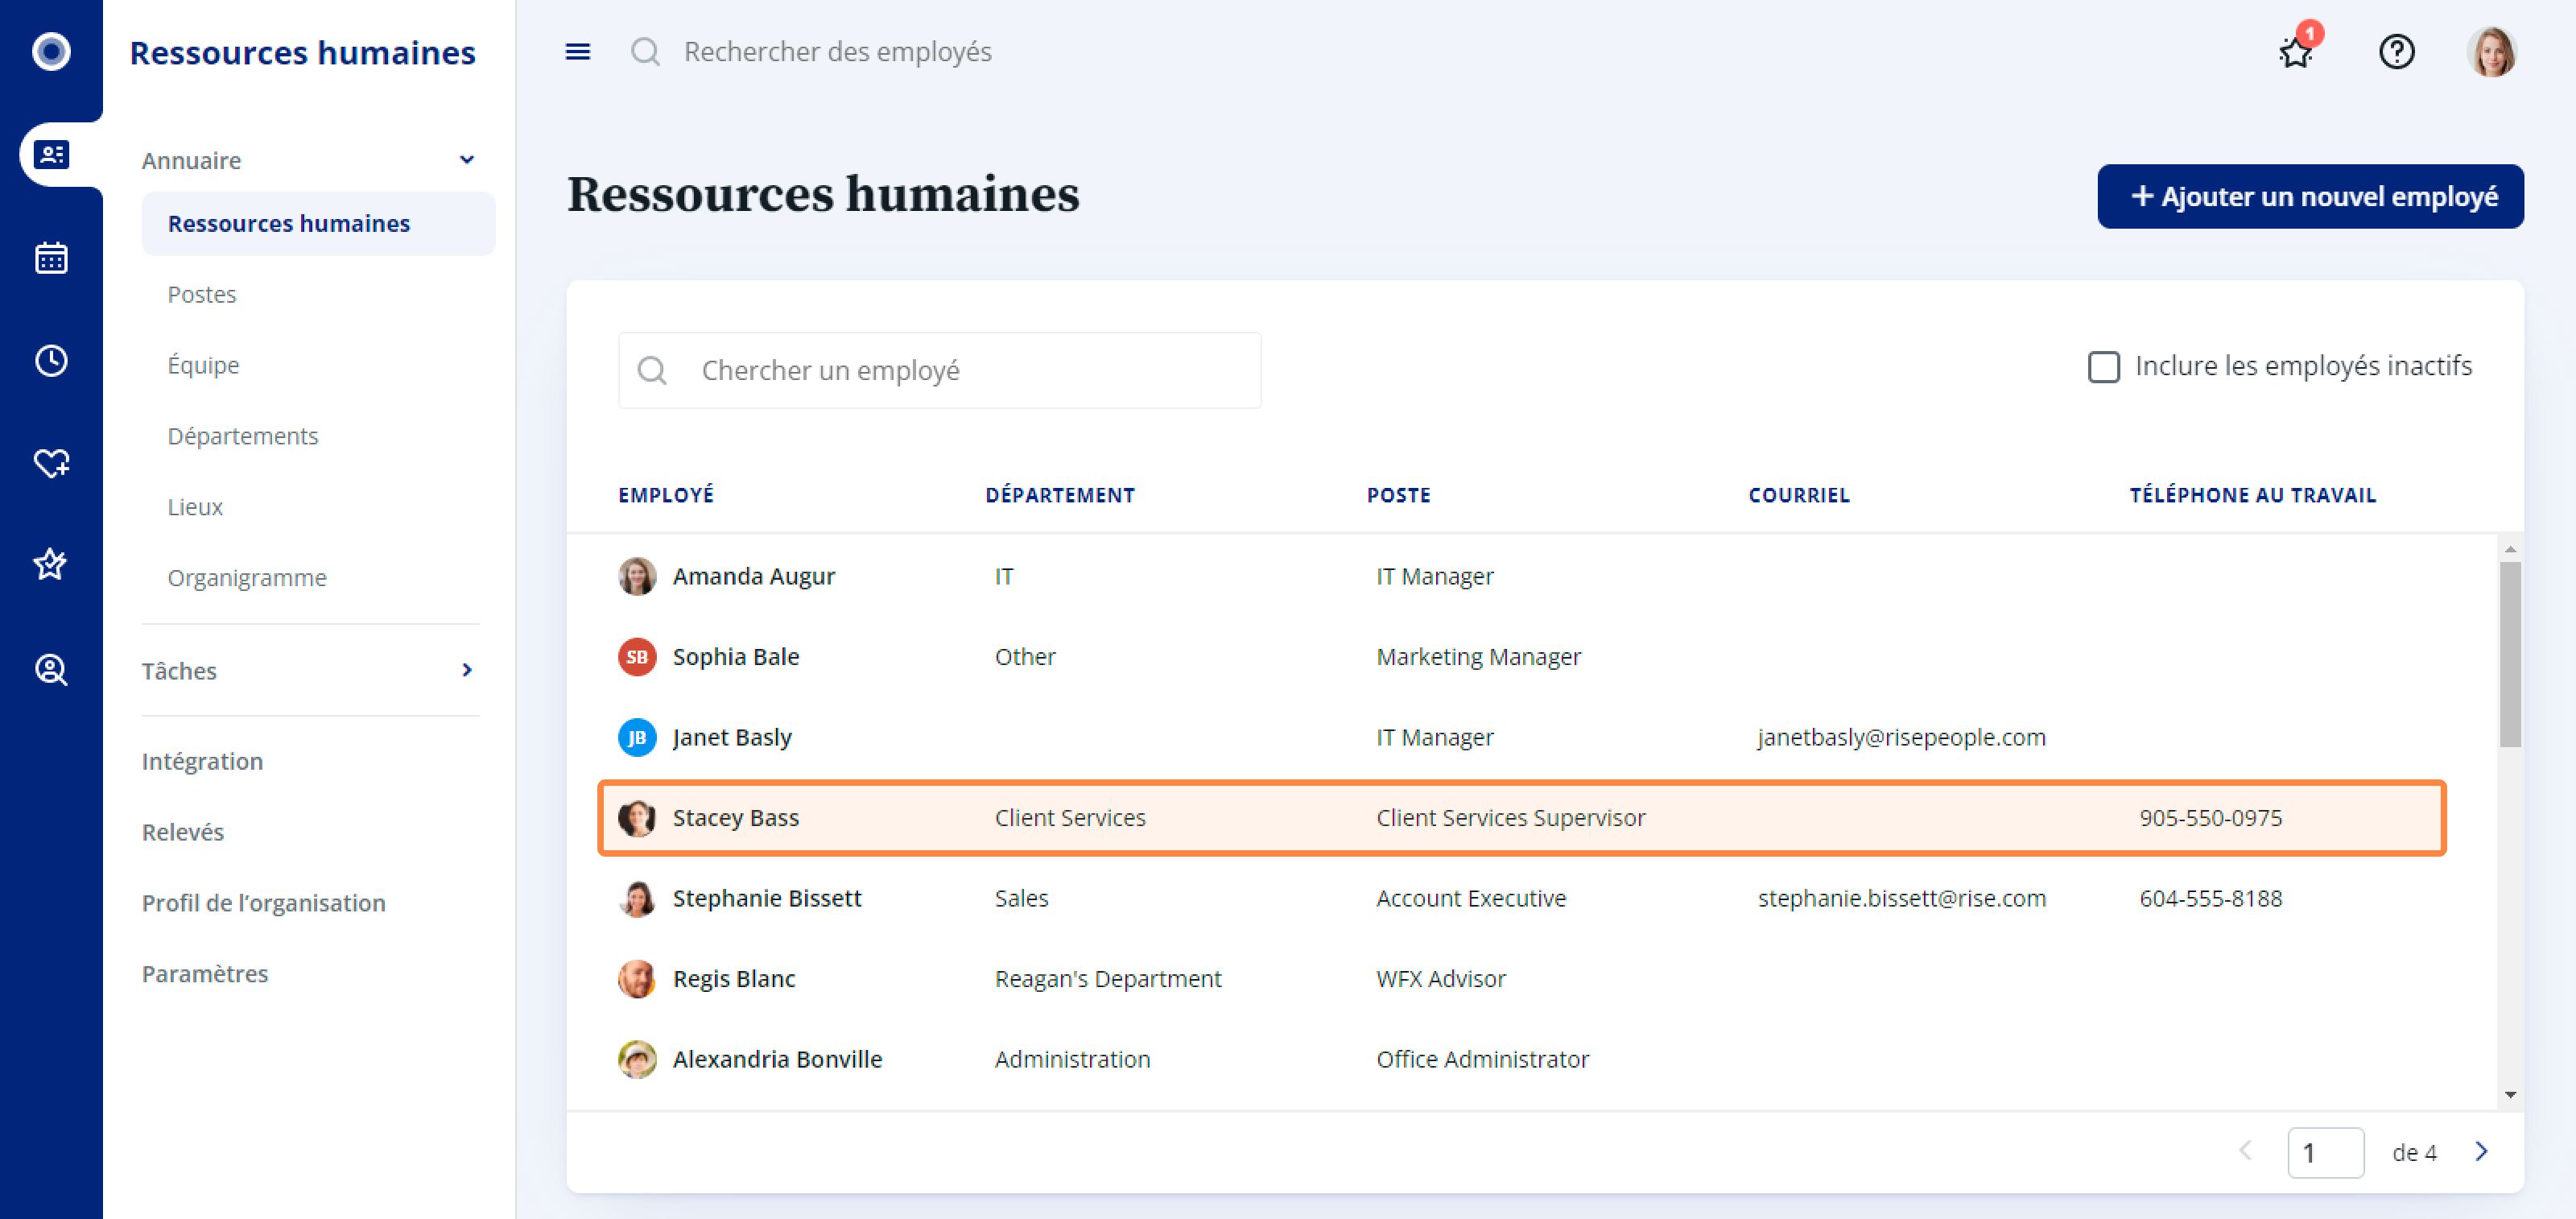Sort by TÉLÉPHONE AU TRAVAIL column header
This screenshot has height=1219, width=2576.
2252,495
